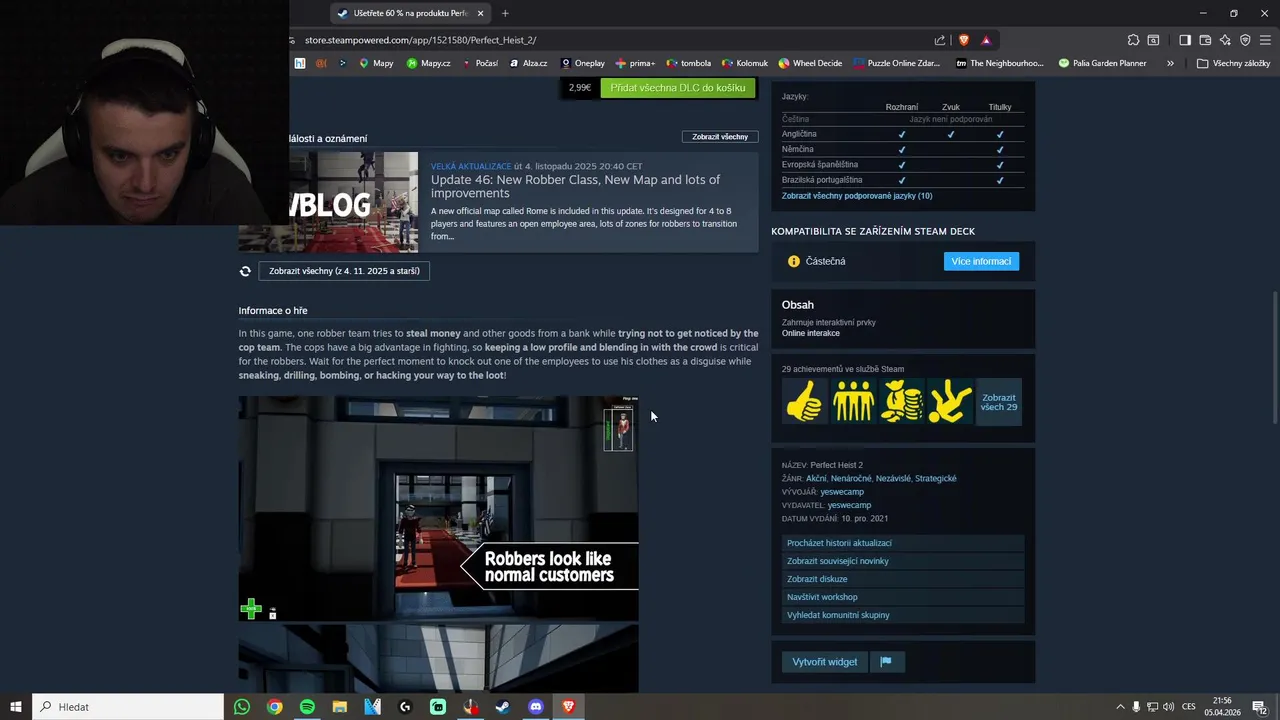
Task: Open the Kolomuk bookmark
Action: click(745, 63)
